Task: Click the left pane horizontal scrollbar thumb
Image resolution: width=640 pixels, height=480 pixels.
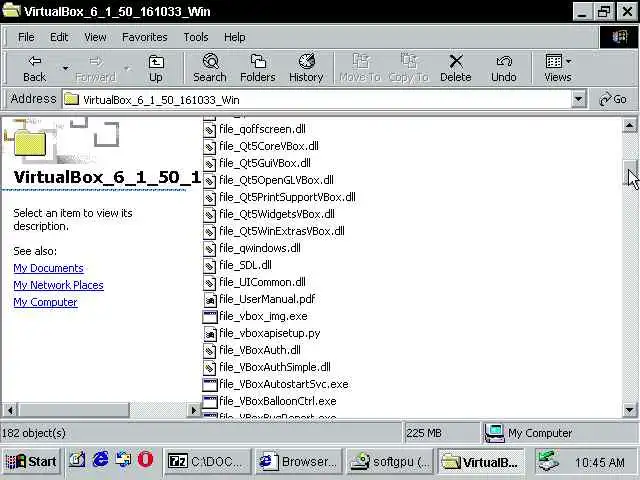Action: 73,410
